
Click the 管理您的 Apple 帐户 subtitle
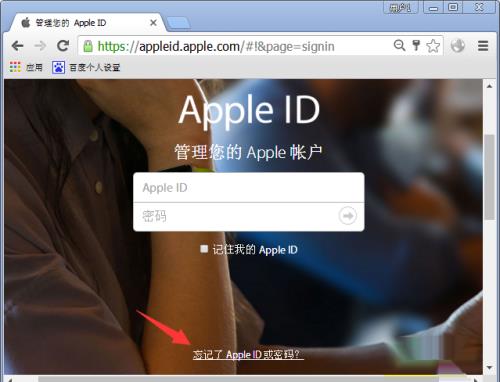(x=248, y=153)
